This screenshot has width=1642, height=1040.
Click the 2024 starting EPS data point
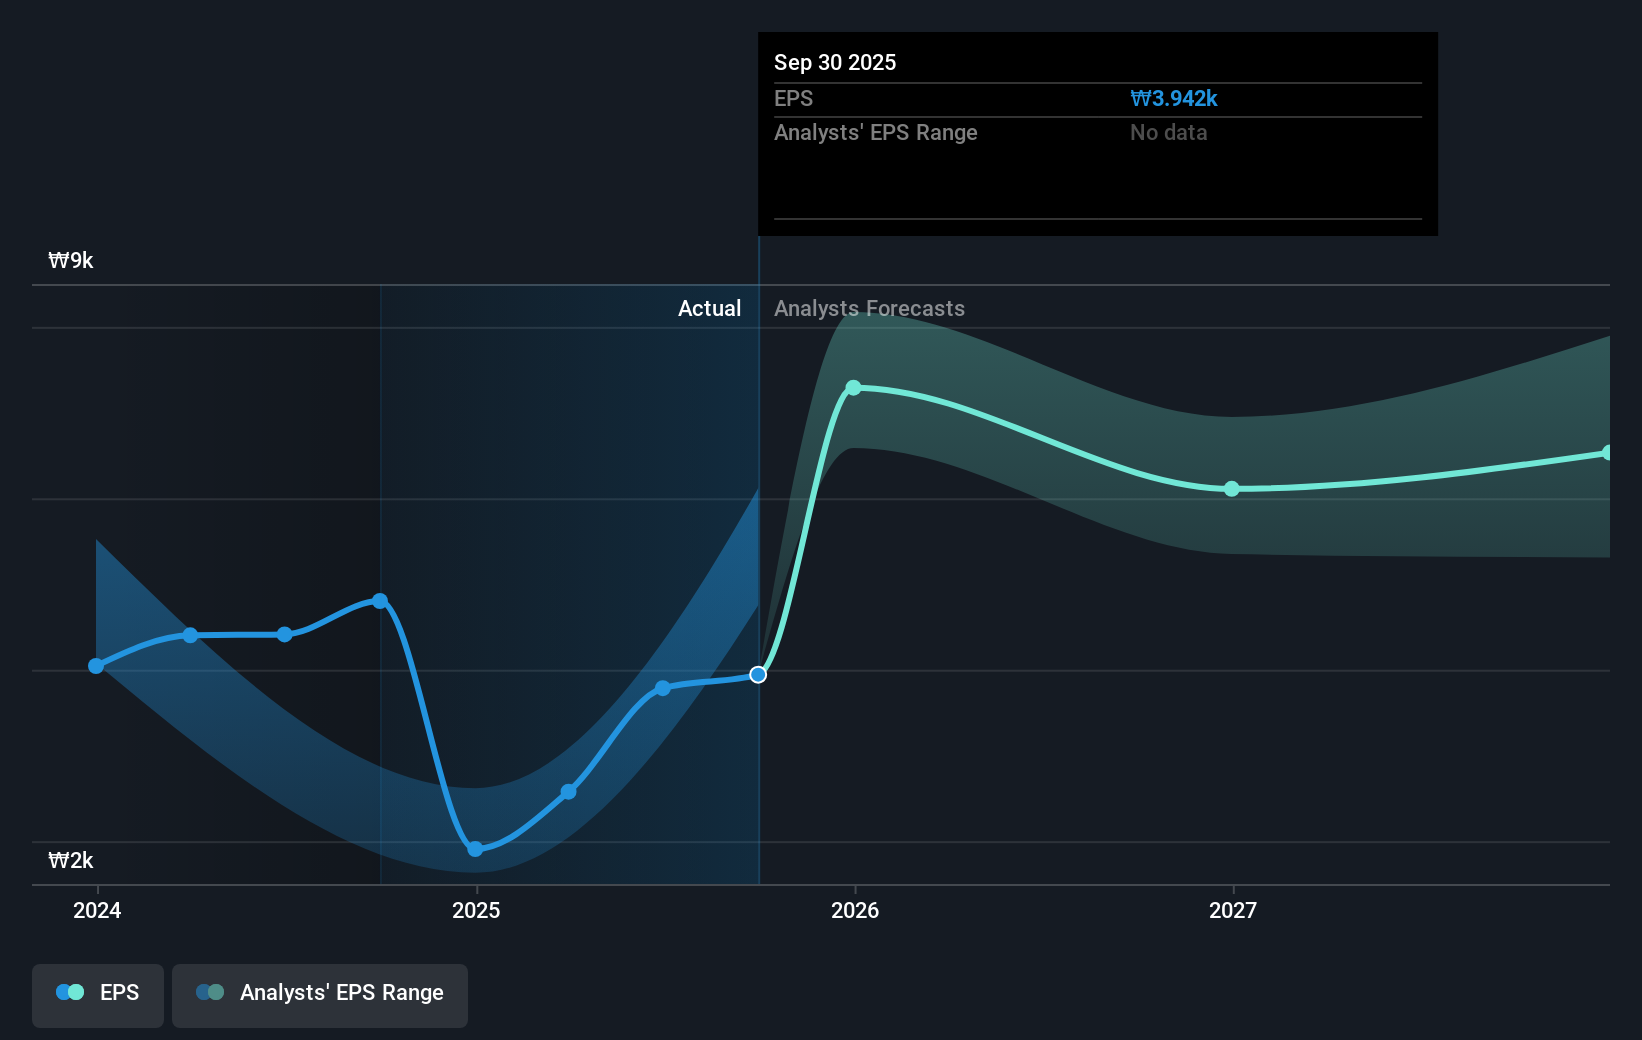click(x=96, y=666)
